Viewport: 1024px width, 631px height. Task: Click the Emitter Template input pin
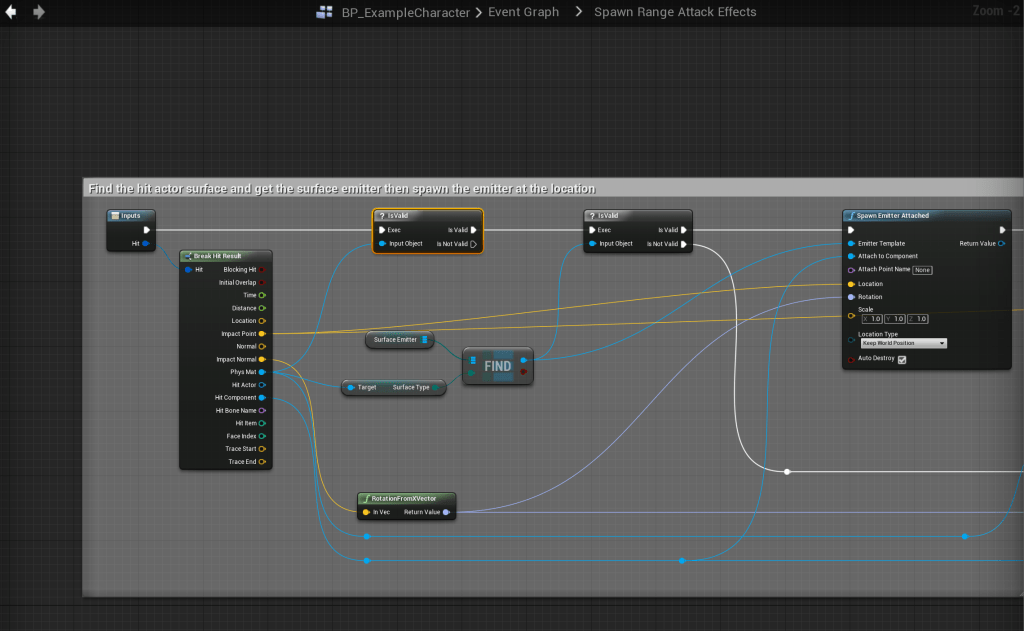(x=851, y=243)
